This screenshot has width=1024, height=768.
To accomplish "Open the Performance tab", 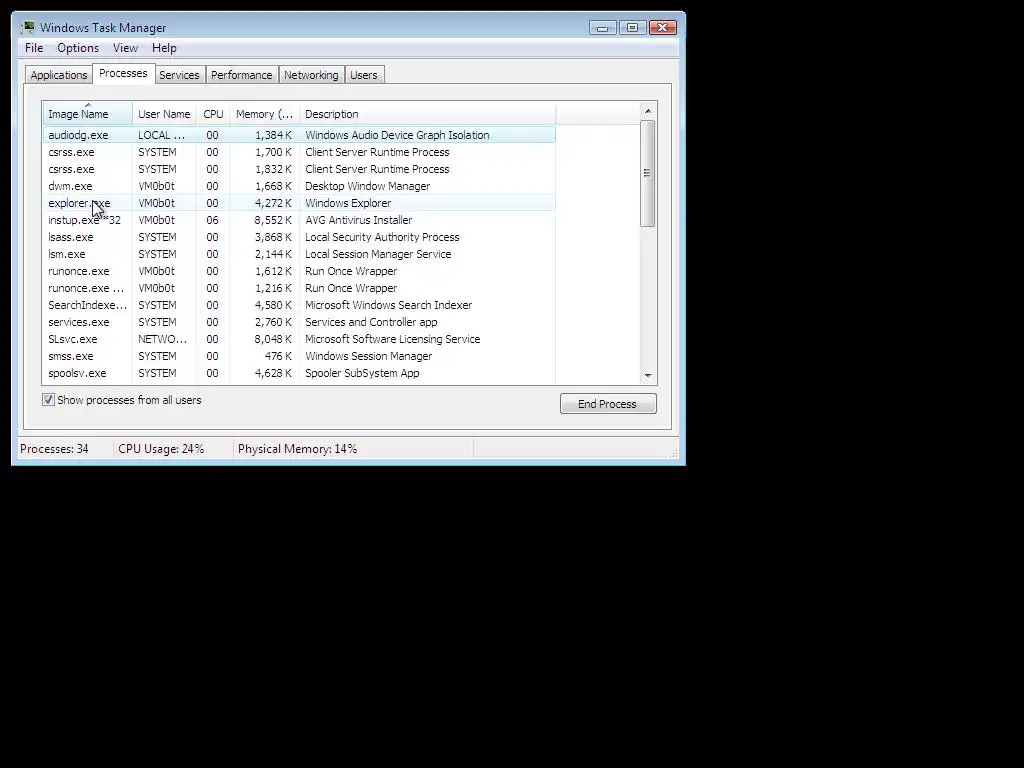I will point(242,75).
